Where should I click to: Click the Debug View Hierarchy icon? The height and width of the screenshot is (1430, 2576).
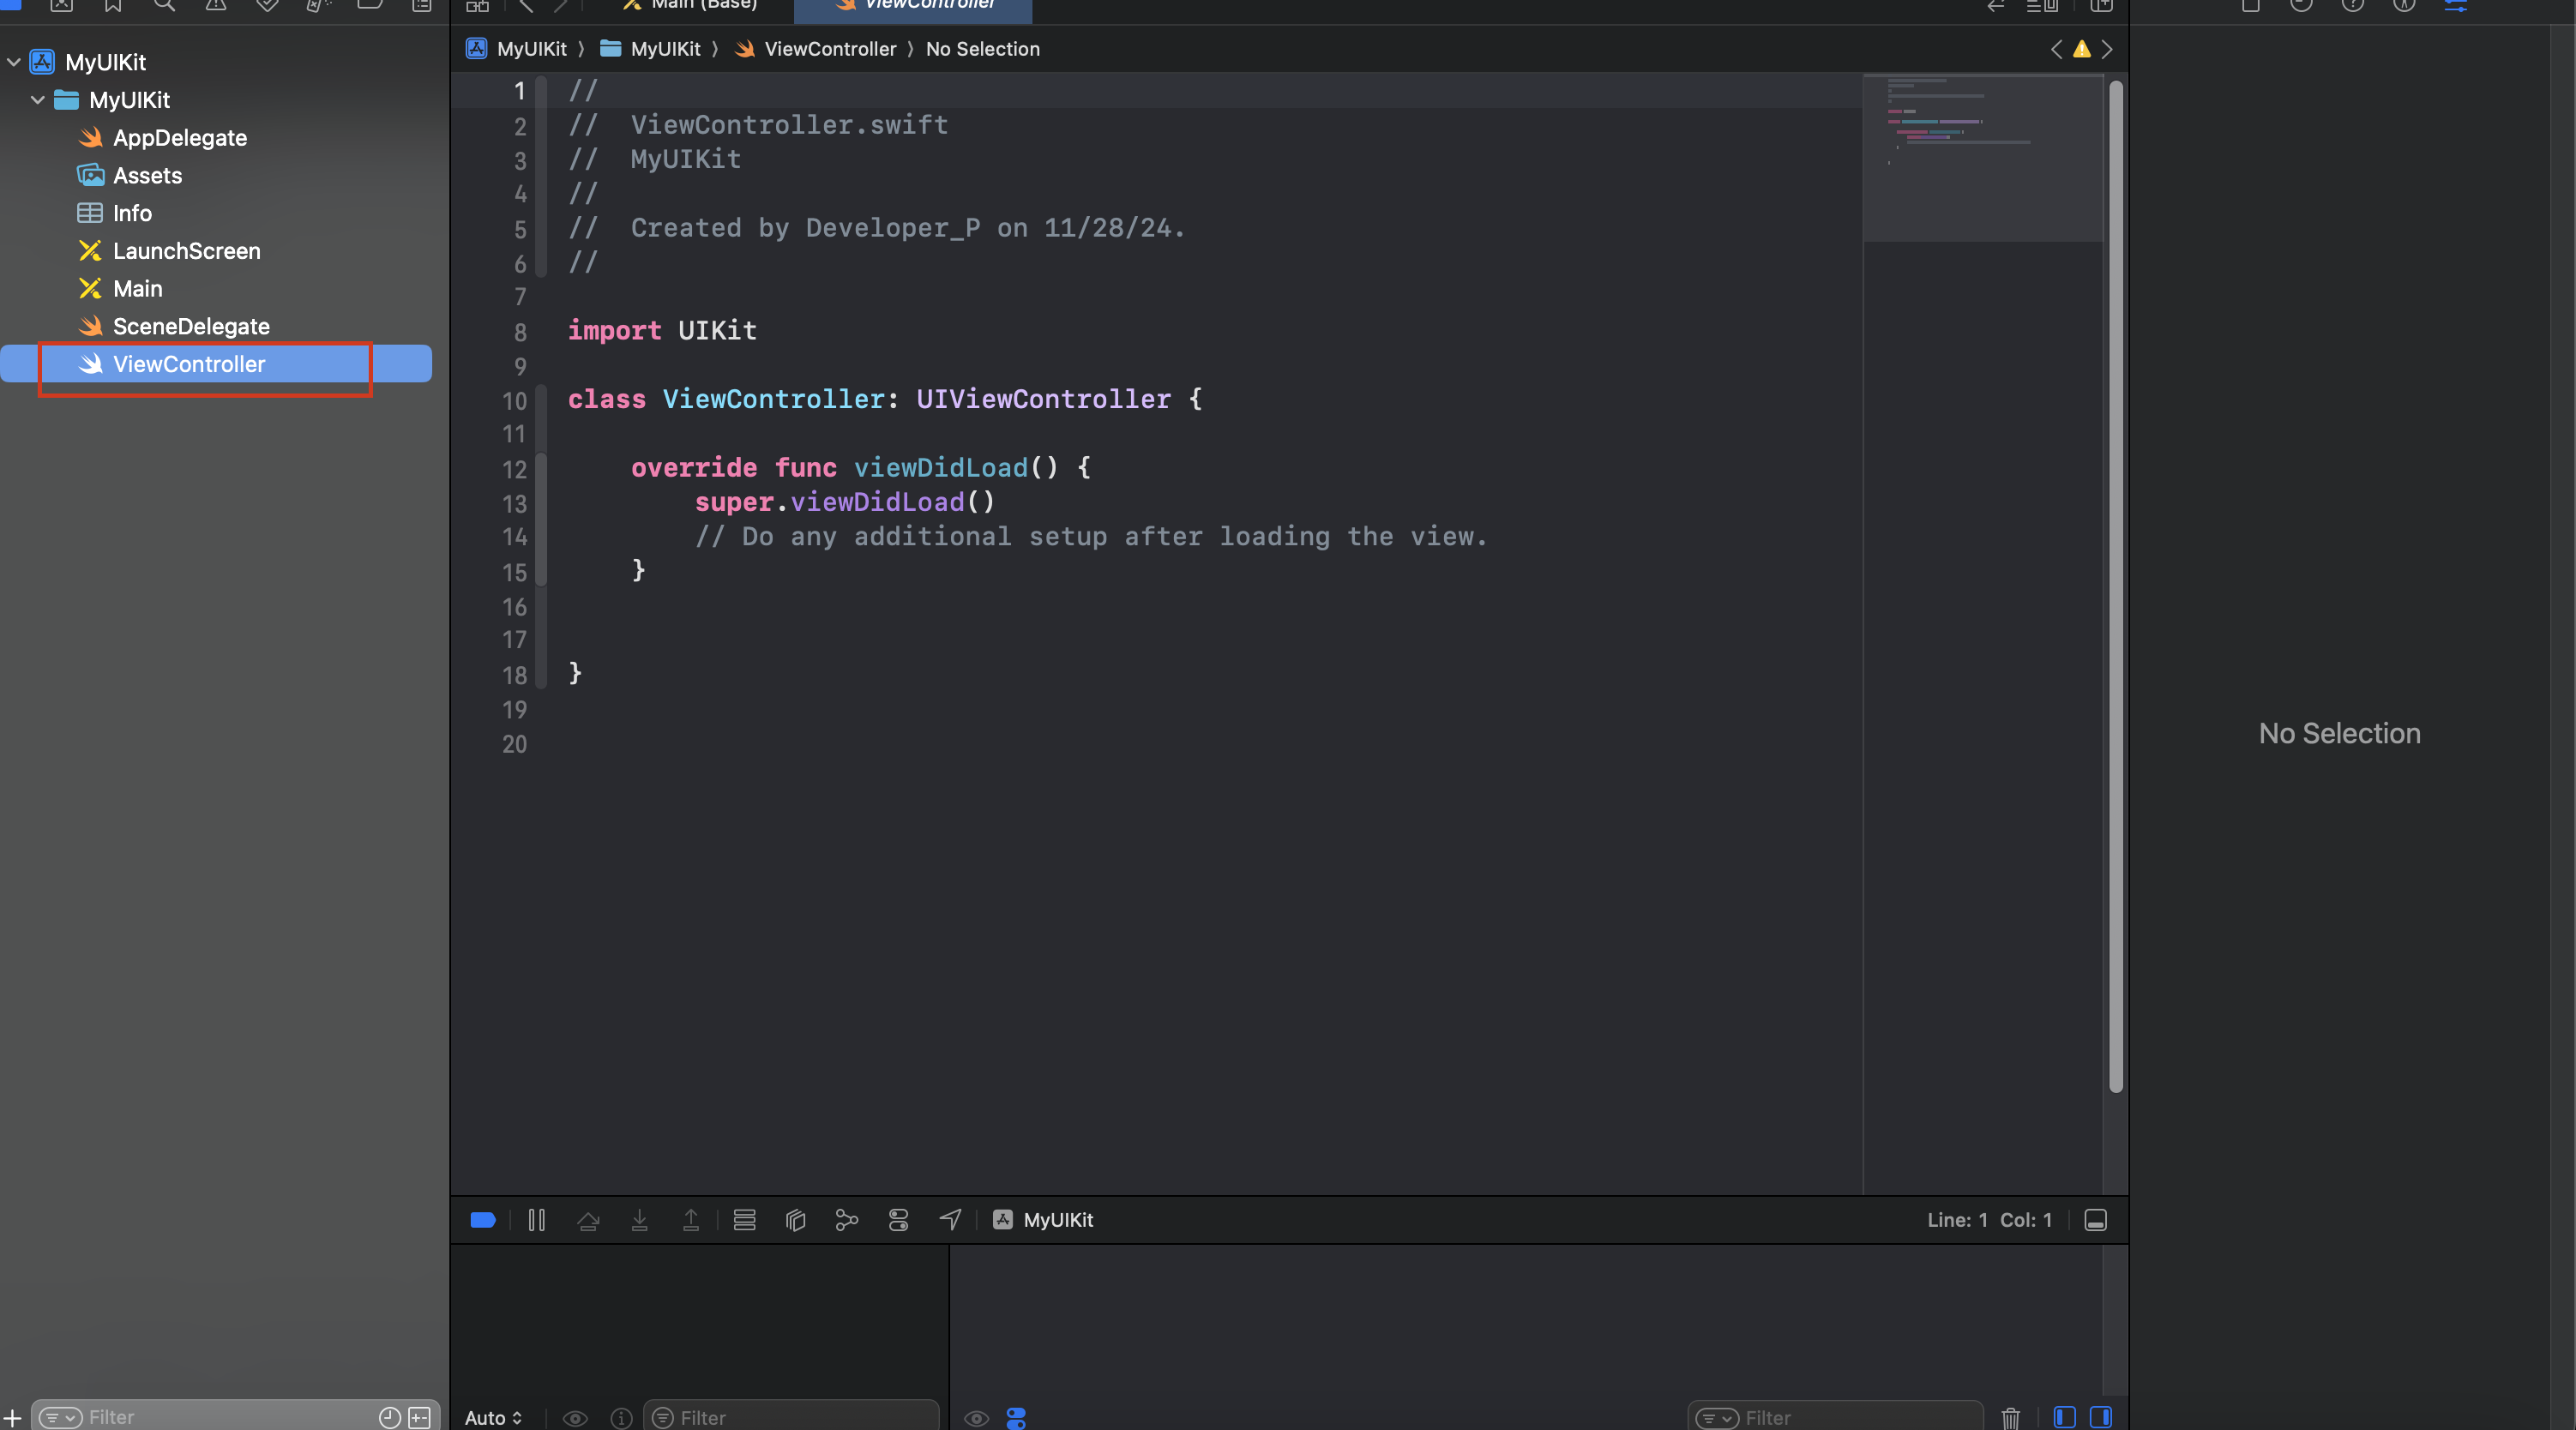click(796, 1220)
